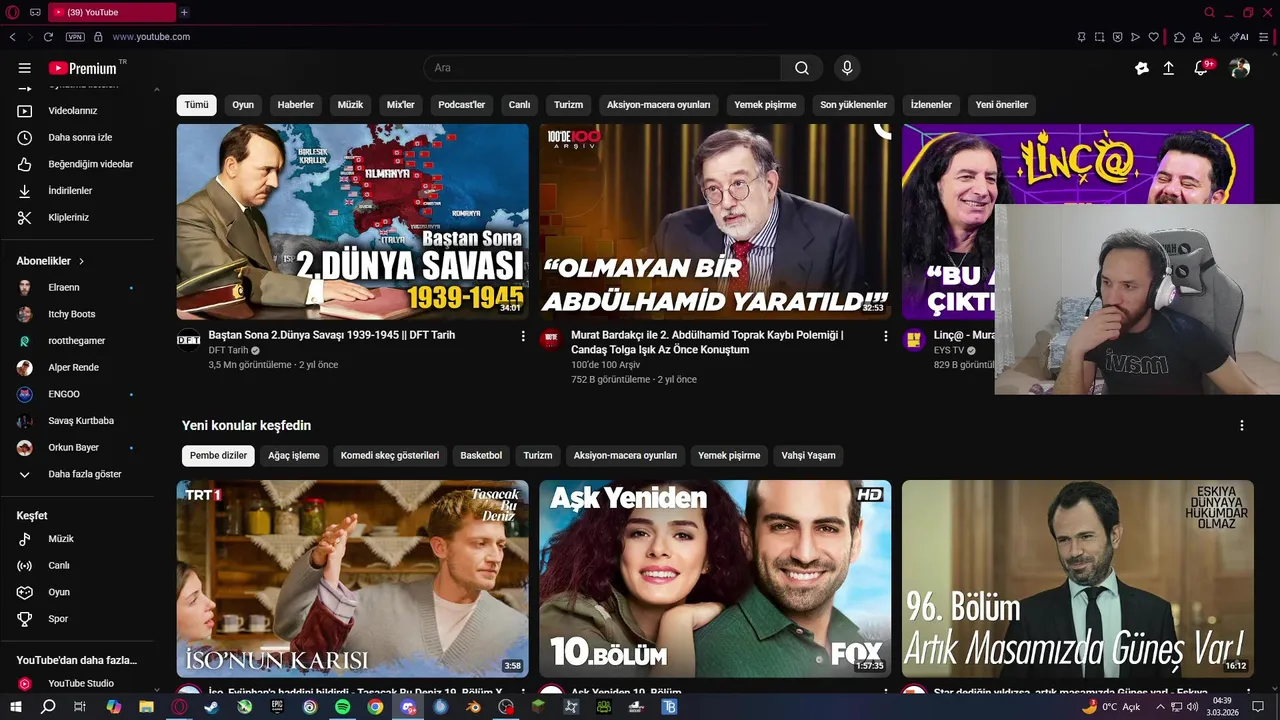Open Epic Games Launcher from taskbar

coord(277,707)
